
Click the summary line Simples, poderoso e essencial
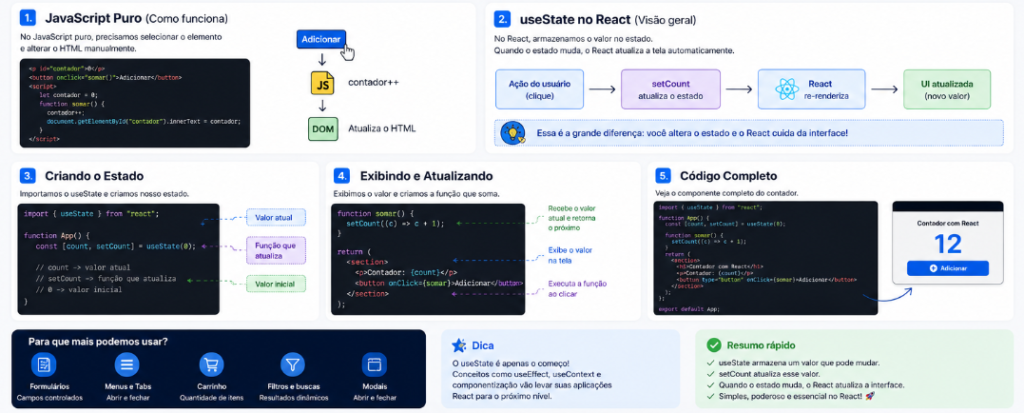796,396
